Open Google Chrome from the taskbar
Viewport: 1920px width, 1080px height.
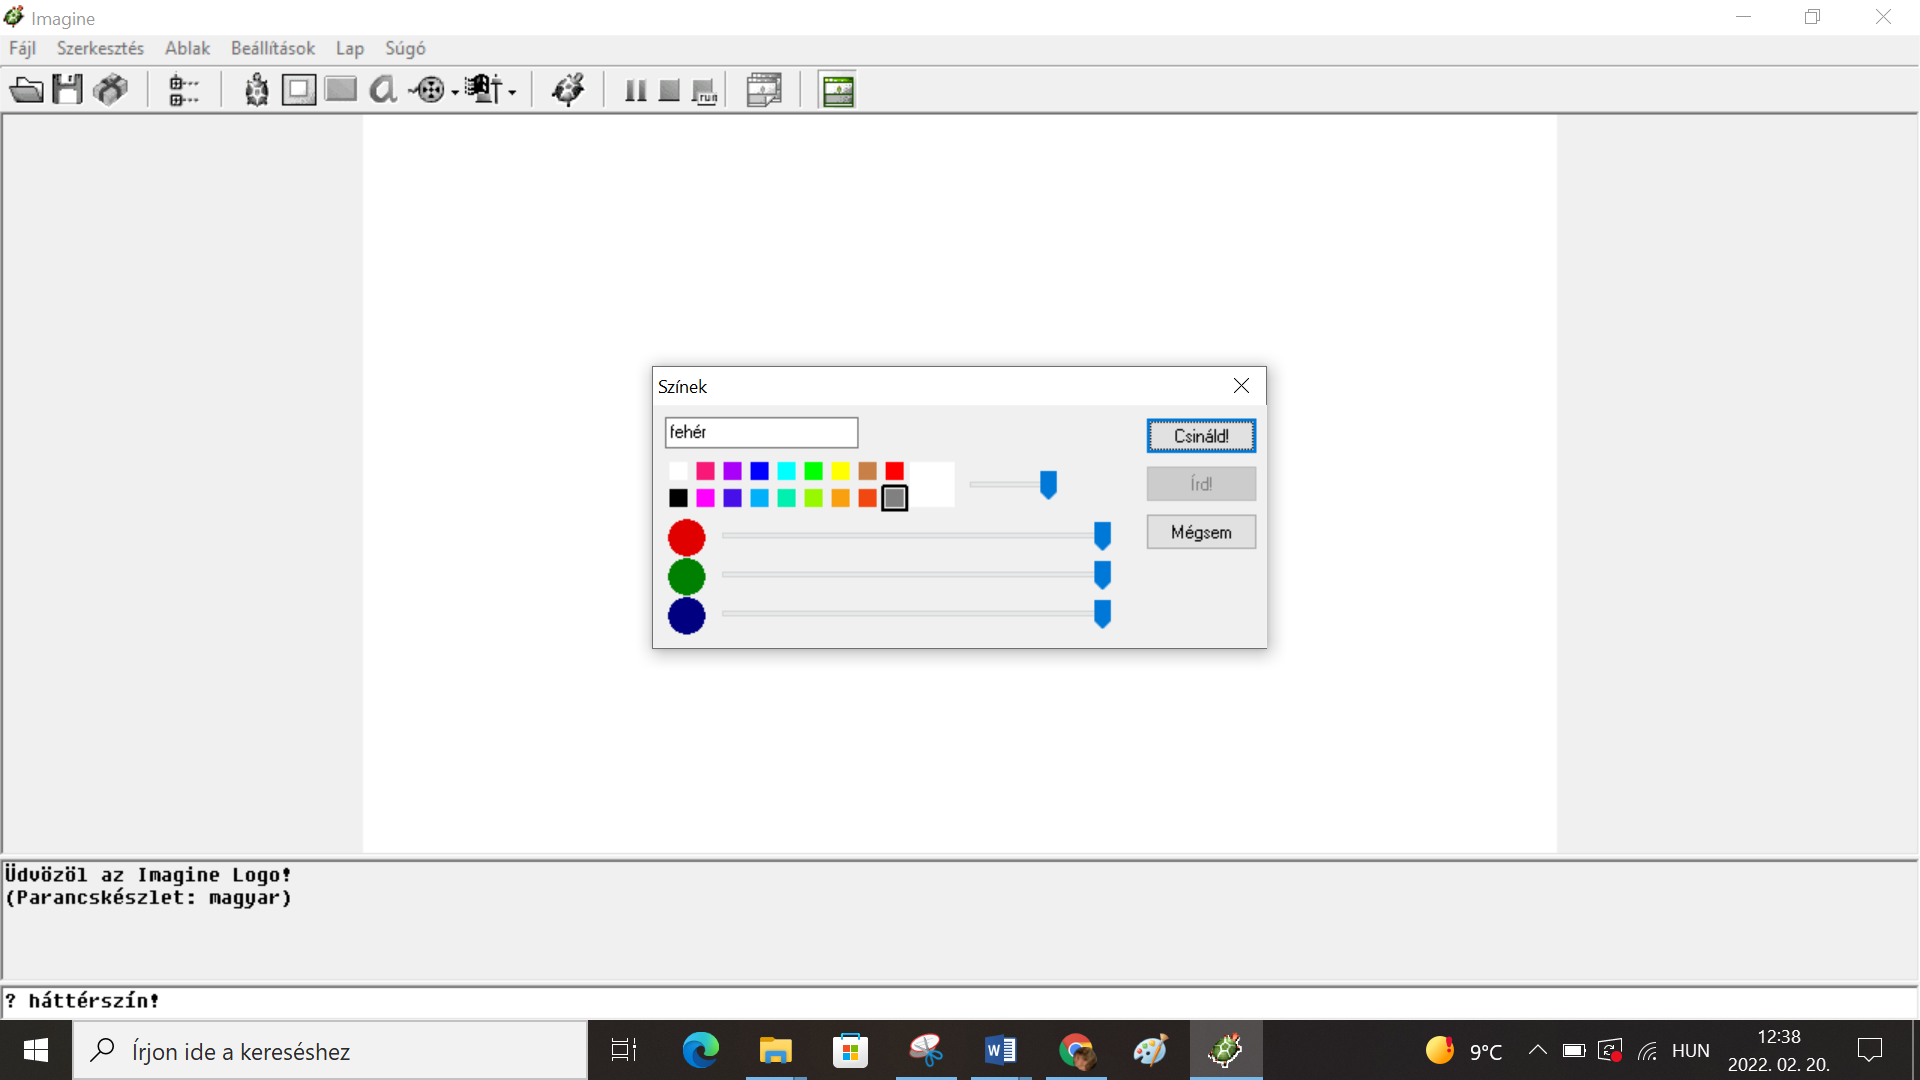tap(1076, 1050)
